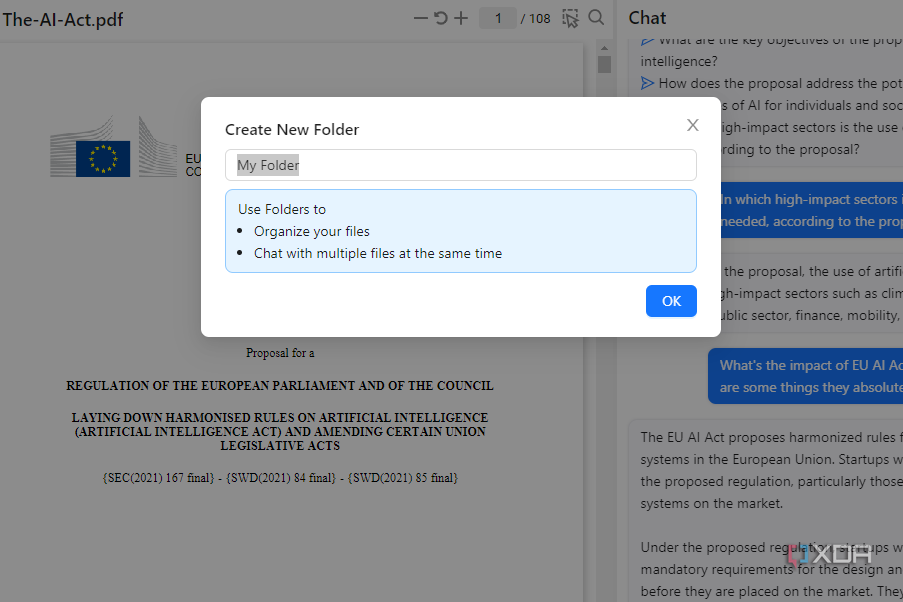Click the 'Organize your files' text
The height and width of the screenshot is (602, 903).
point(312,232)
